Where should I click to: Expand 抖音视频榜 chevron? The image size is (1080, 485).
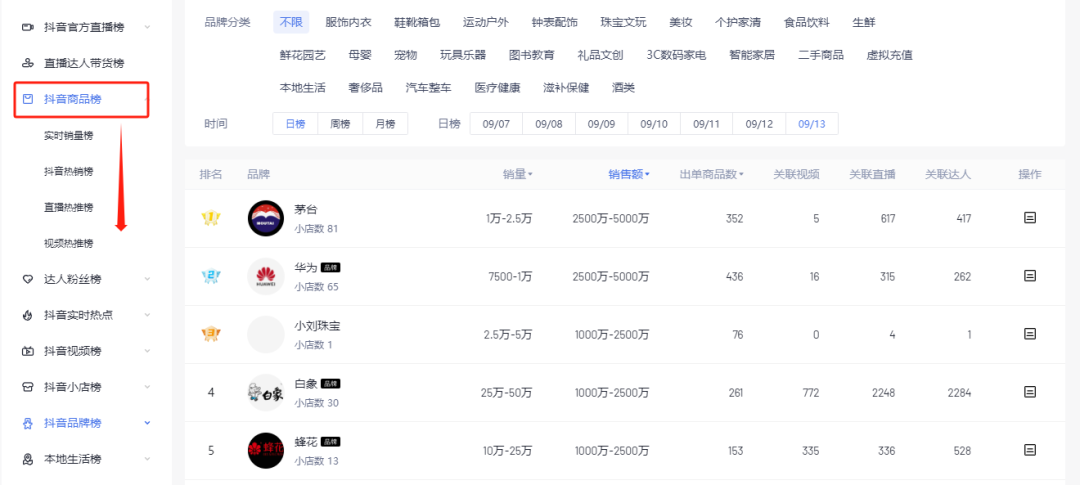pos(147,351)
